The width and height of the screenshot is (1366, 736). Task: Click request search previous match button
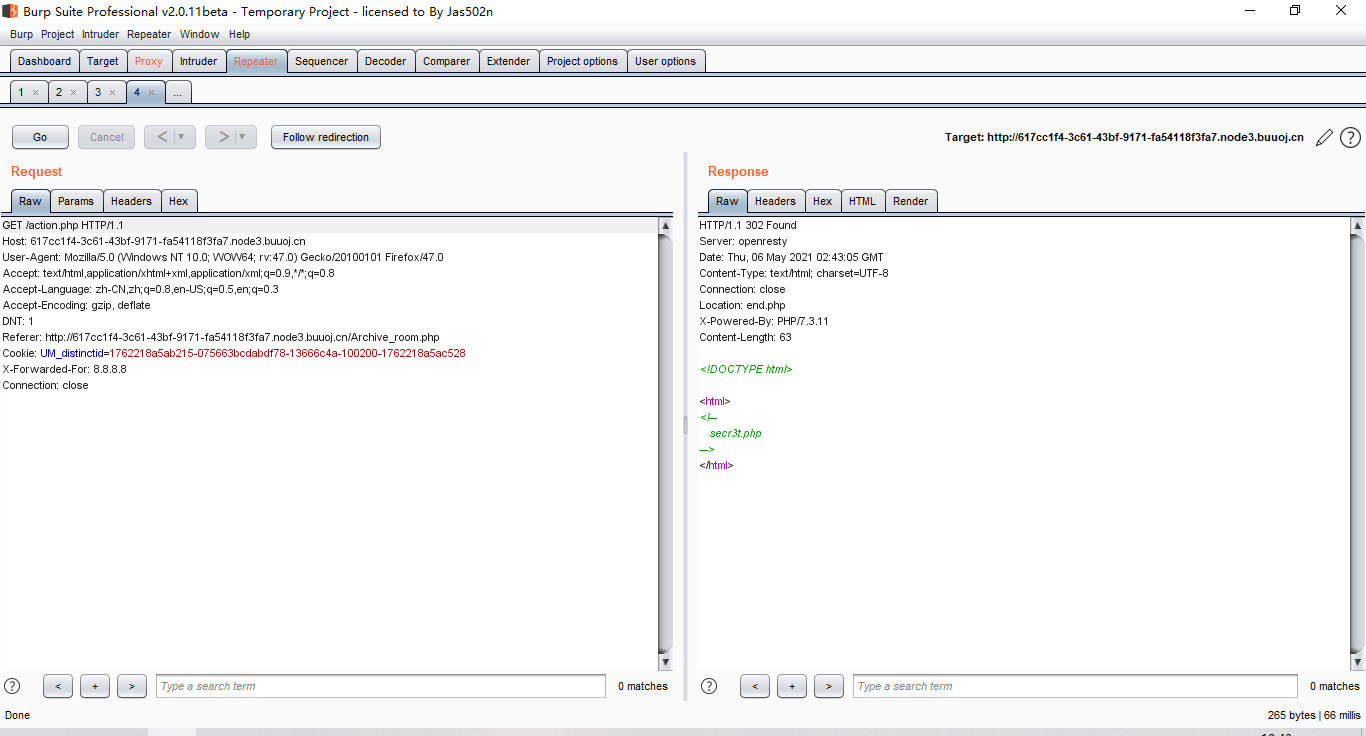tap(58, 686)
